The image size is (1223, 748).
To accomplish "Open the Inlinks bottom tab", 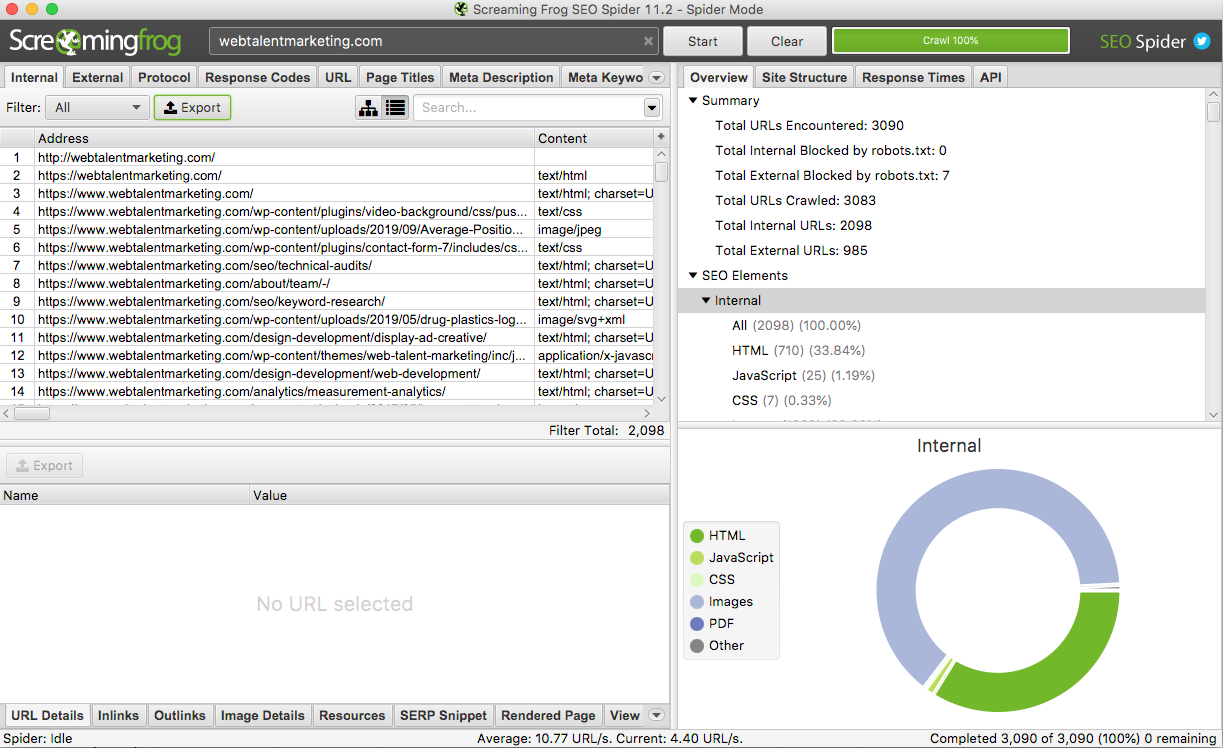I will 118,715.
